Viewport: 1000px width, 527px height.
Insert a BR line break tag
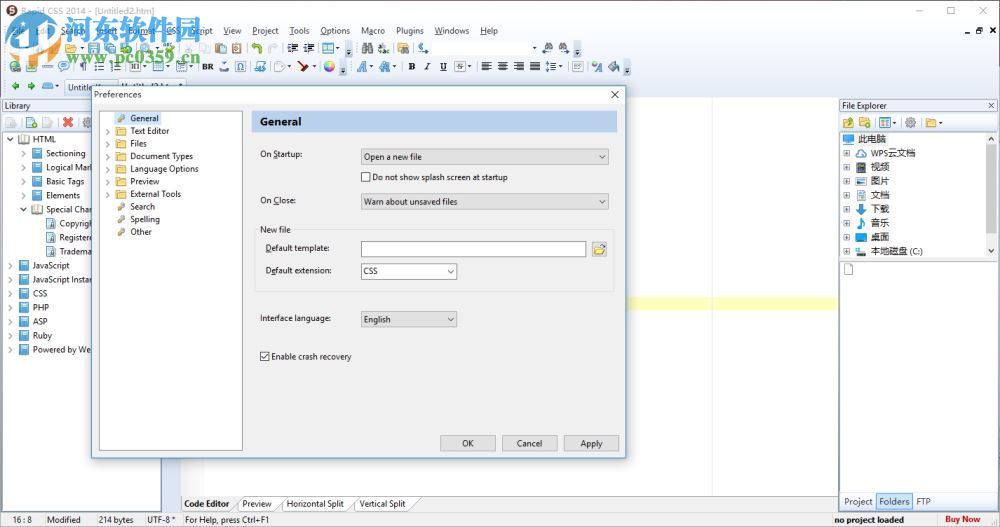[x=208, y=66]
